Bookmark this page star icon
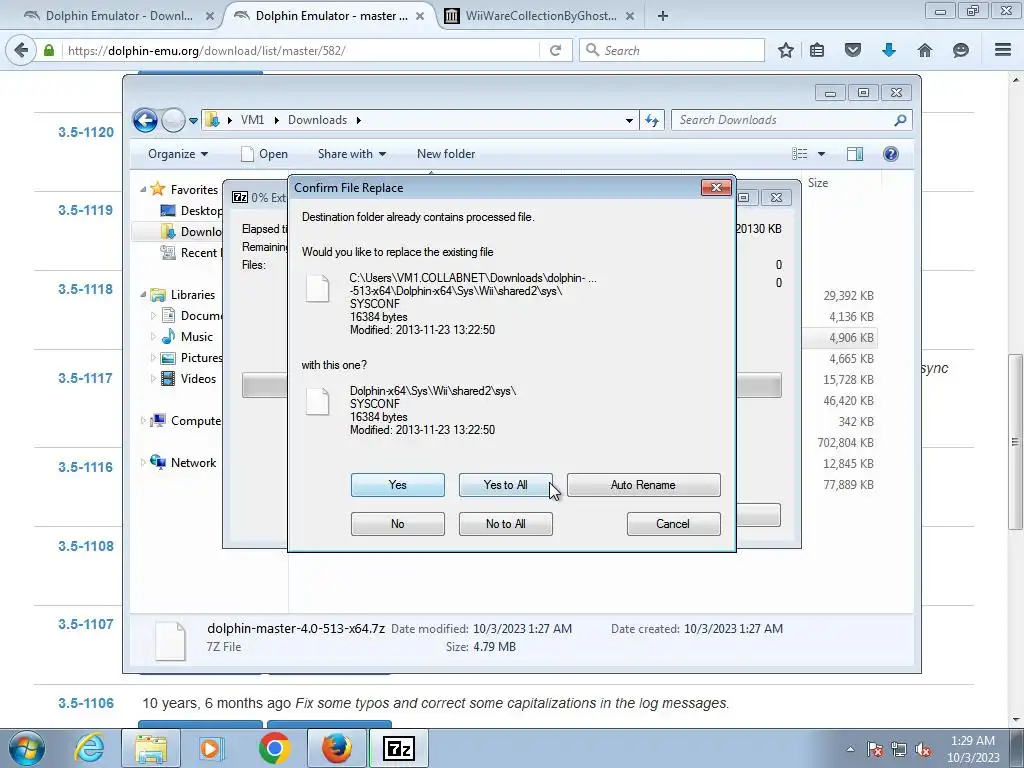 [786, 50]
